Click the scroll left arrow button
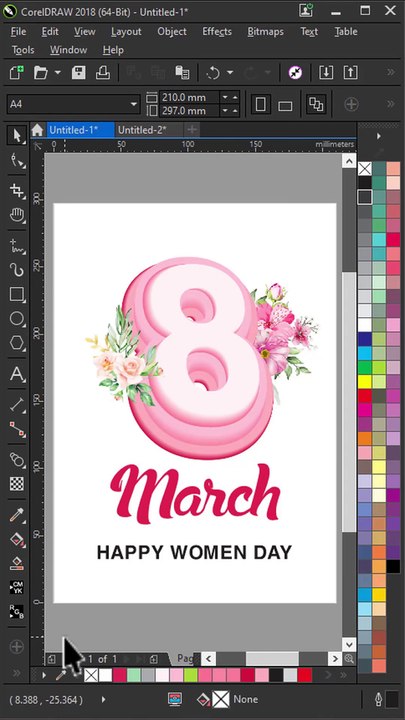Screen dimensions: 405x720 coord(208,659)
